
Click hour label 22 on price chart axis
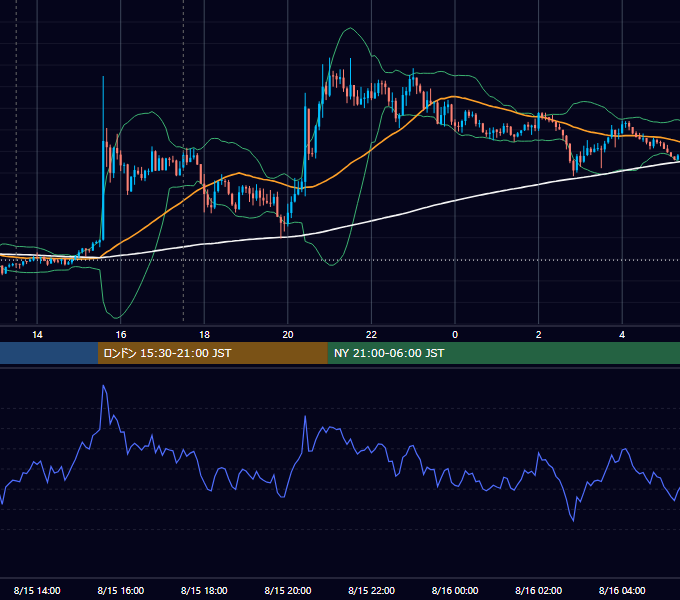coord(371,334)
